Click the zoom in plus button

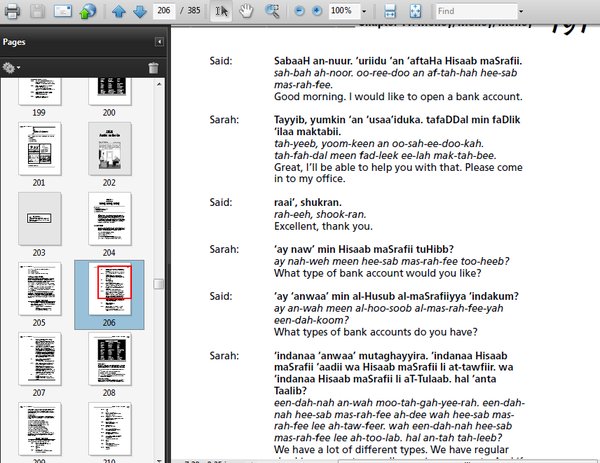317,11
